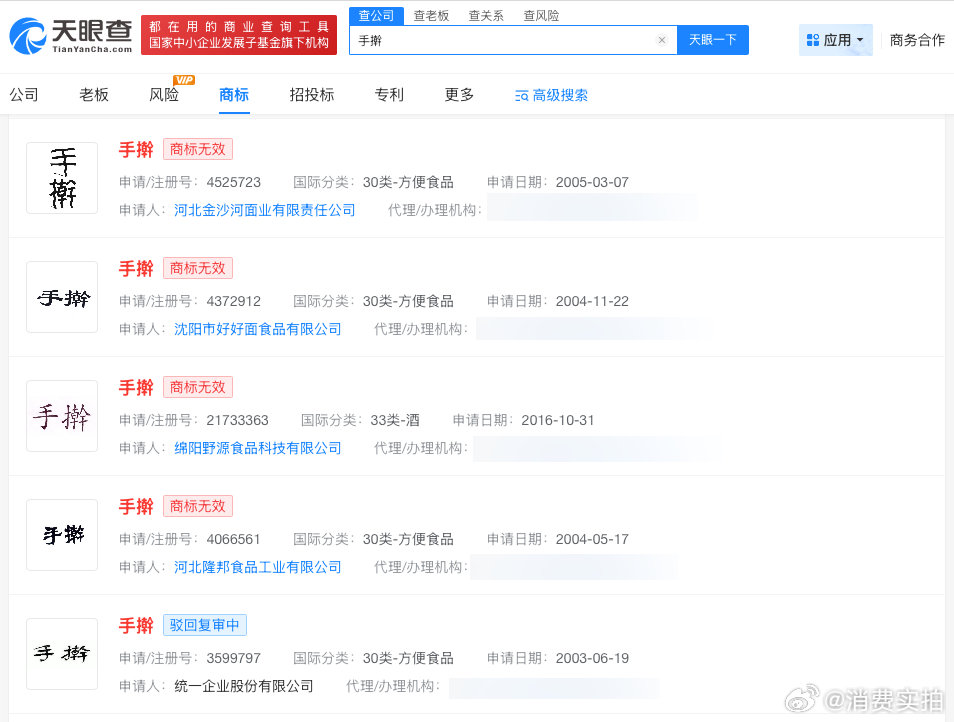Click the 33类-酒 classification text

click(x=395, y=420)
